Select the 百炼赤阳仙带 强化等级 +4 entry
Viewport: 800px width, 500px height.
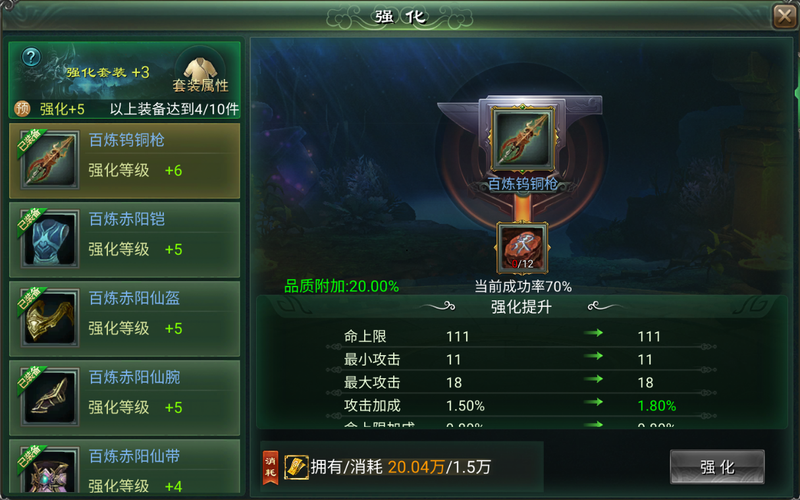tap(124, 467)
